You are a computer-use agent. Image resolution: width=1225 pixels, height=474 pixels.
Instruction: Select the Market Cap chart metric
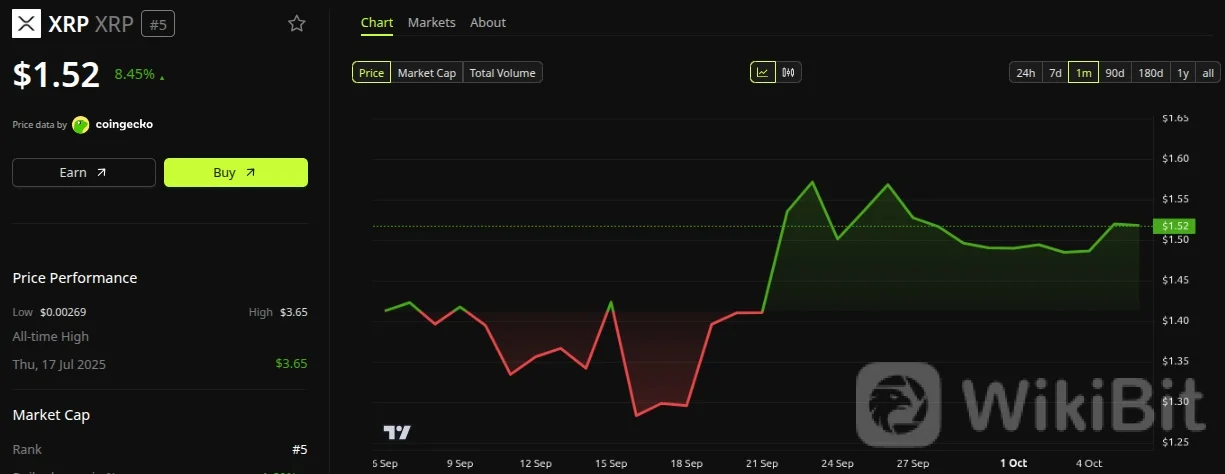point(427,73)
